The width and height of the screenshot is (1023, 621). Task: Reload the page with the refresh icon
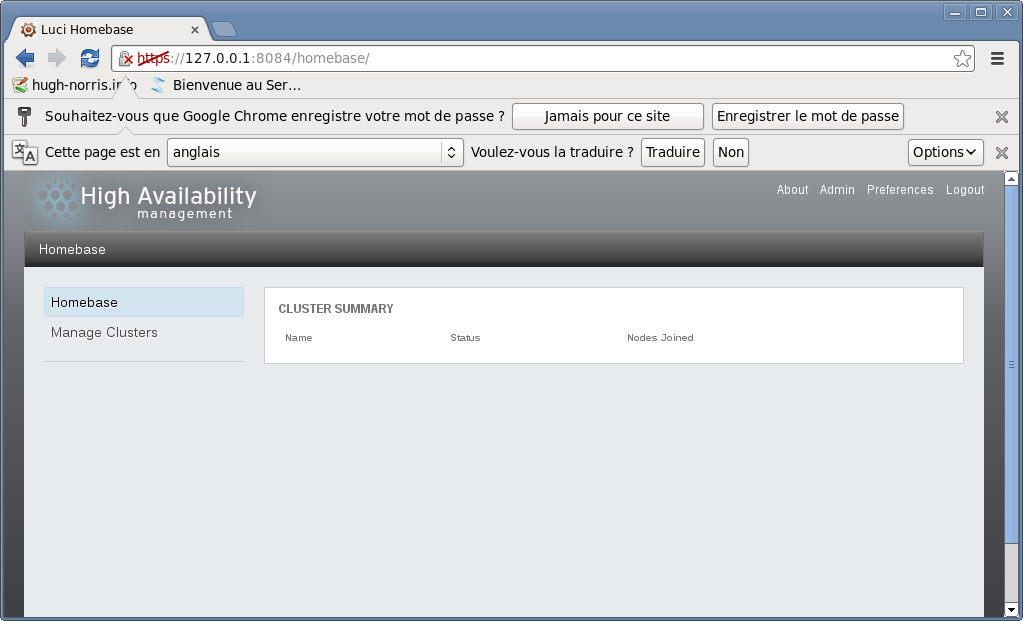pos(90,58)
